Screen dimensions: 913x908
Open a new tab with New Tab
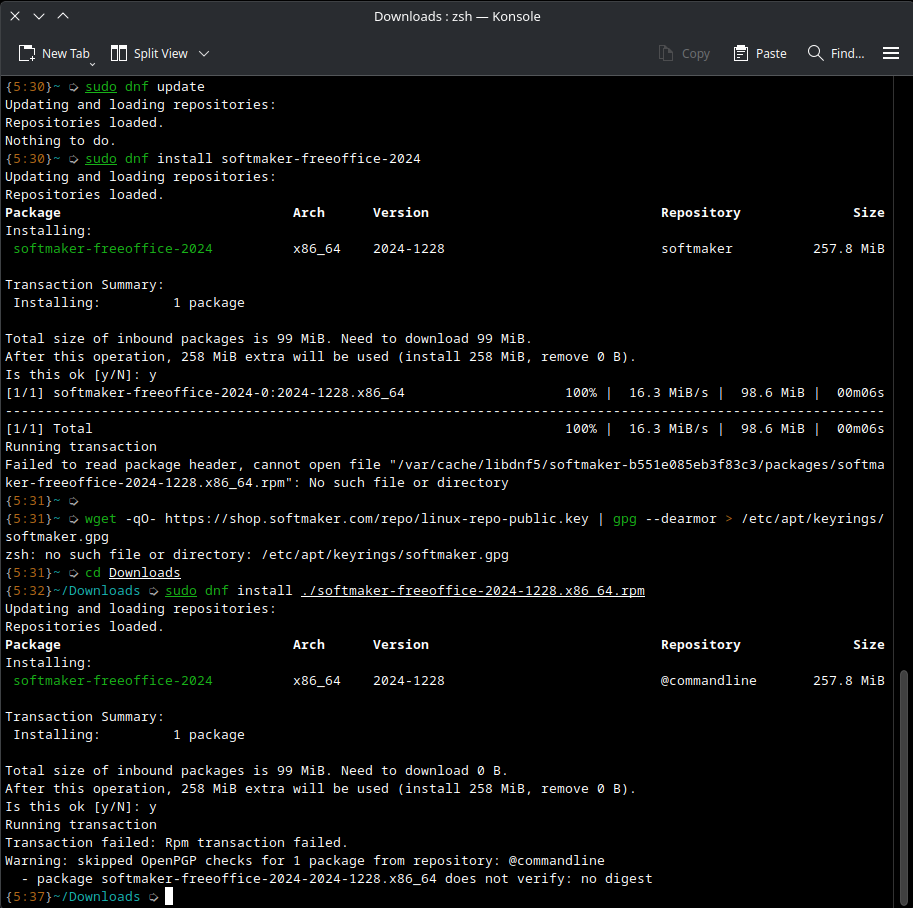coord(55,53)
